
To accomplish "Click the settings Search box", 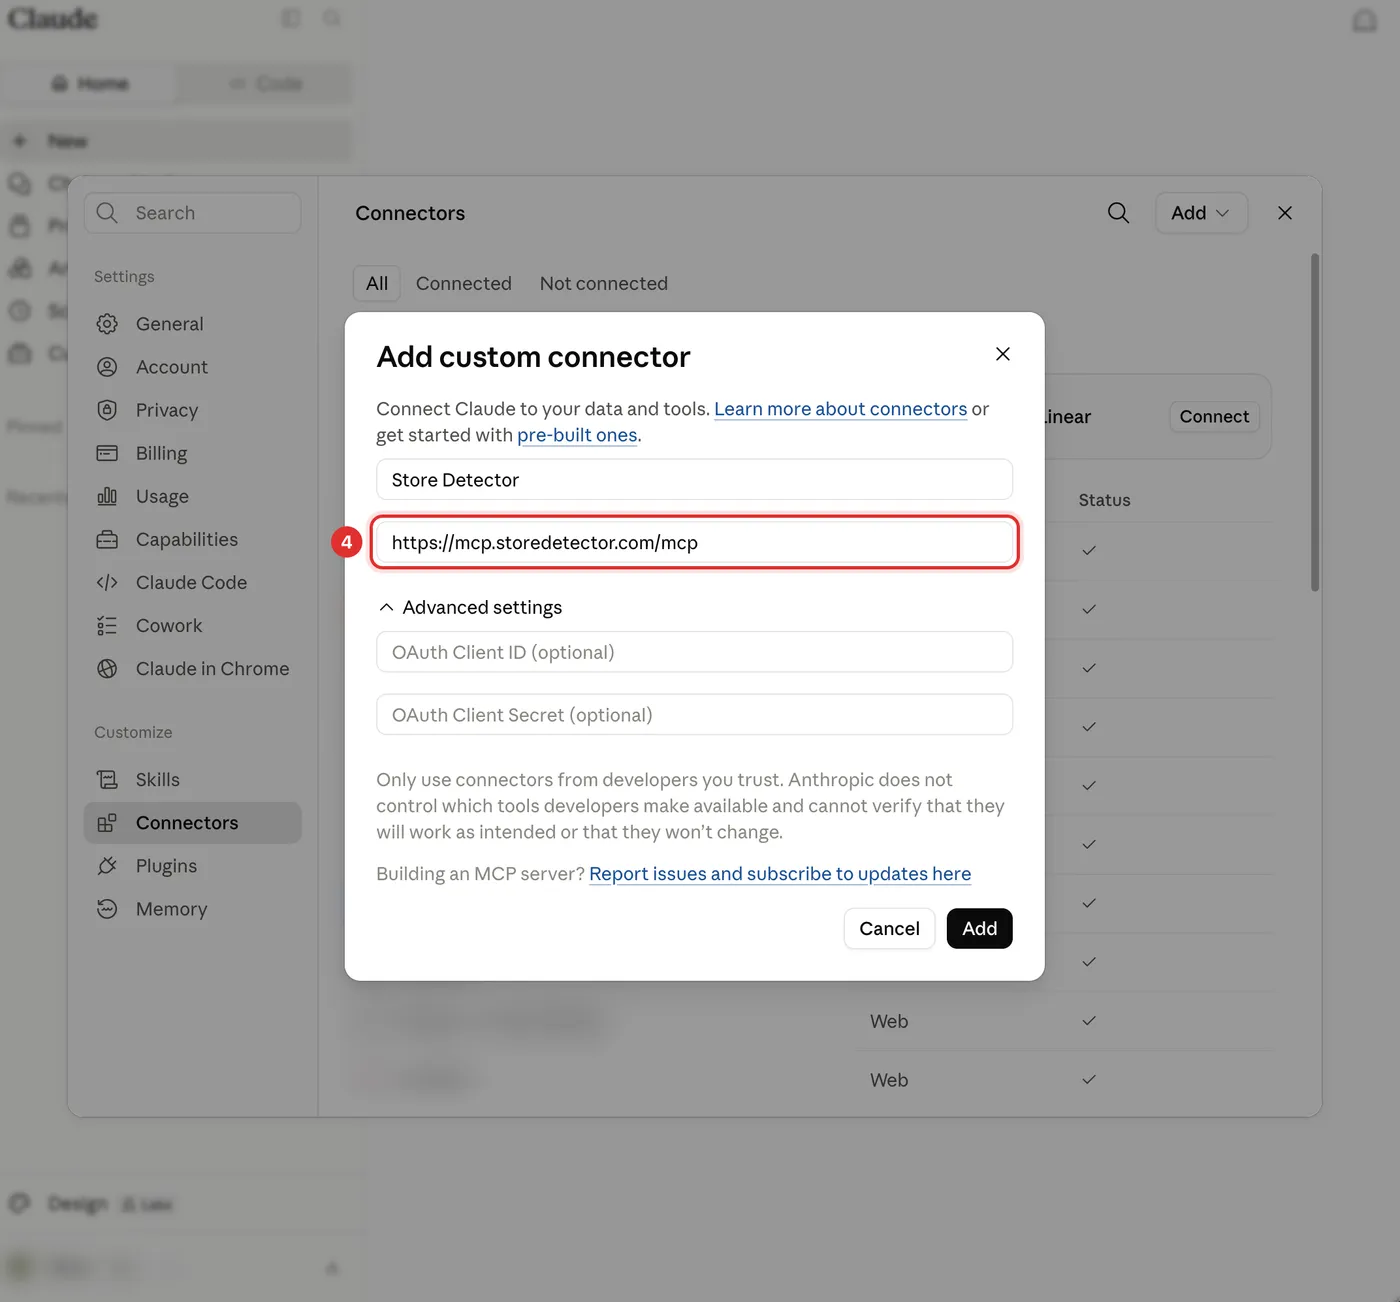I will [x=193, y=213].
